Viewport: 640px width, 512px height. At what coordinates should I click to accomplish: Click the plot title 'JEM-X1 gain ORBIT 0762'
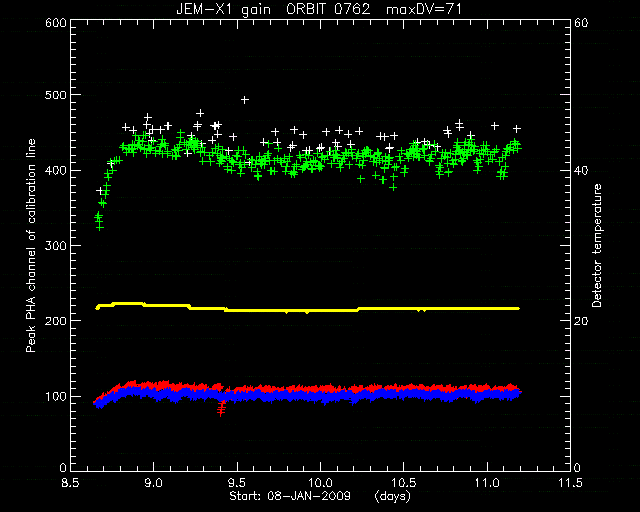tap(273, 9)
